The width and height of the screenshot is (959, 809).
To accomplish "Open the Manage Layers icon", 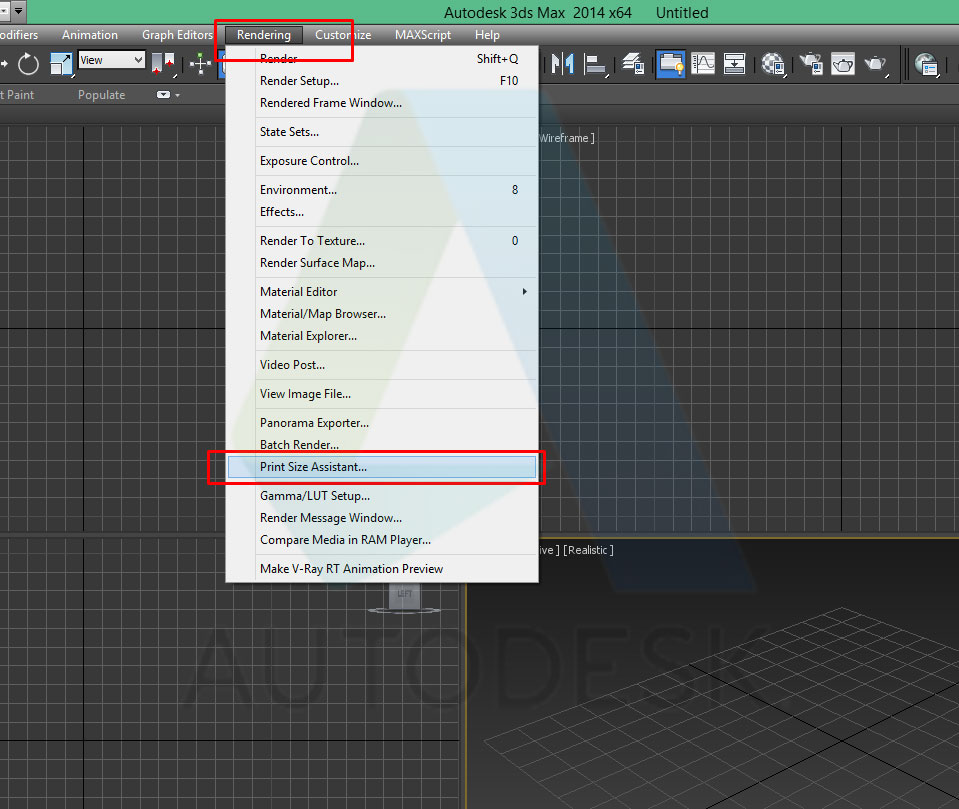I will click(x=633, y=63).
